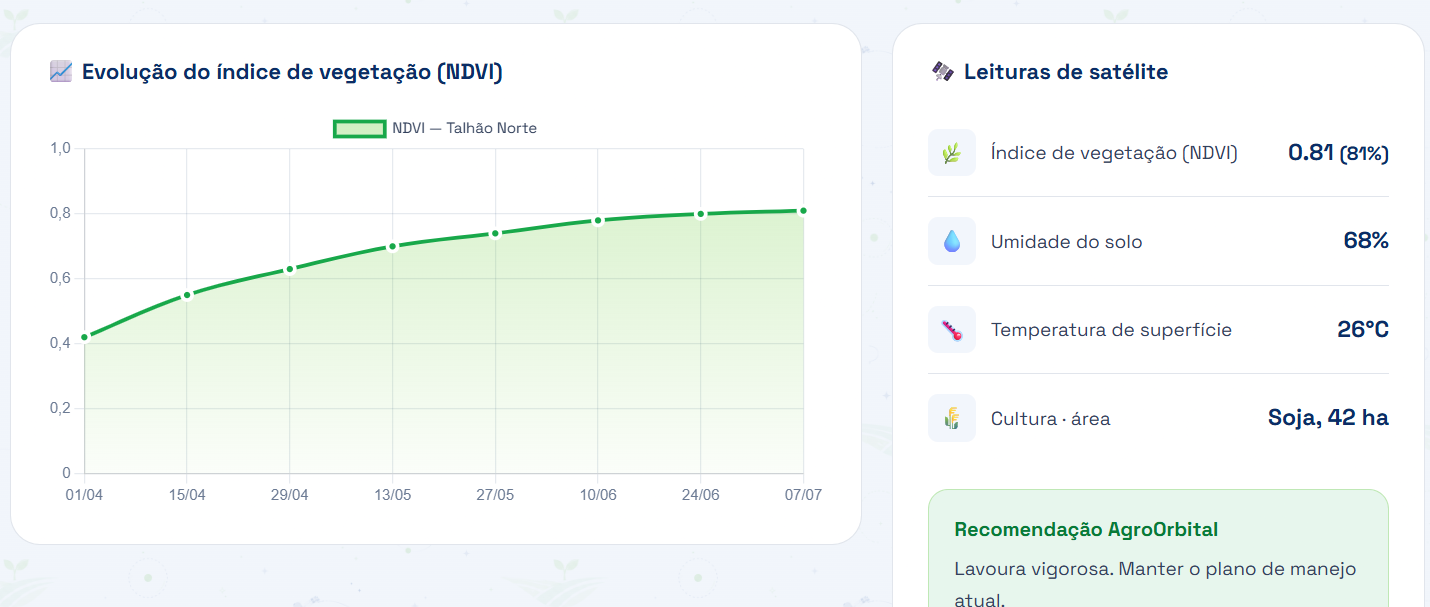
Task: Click the water drop icon for Umidade do solo
Action: 952,241
